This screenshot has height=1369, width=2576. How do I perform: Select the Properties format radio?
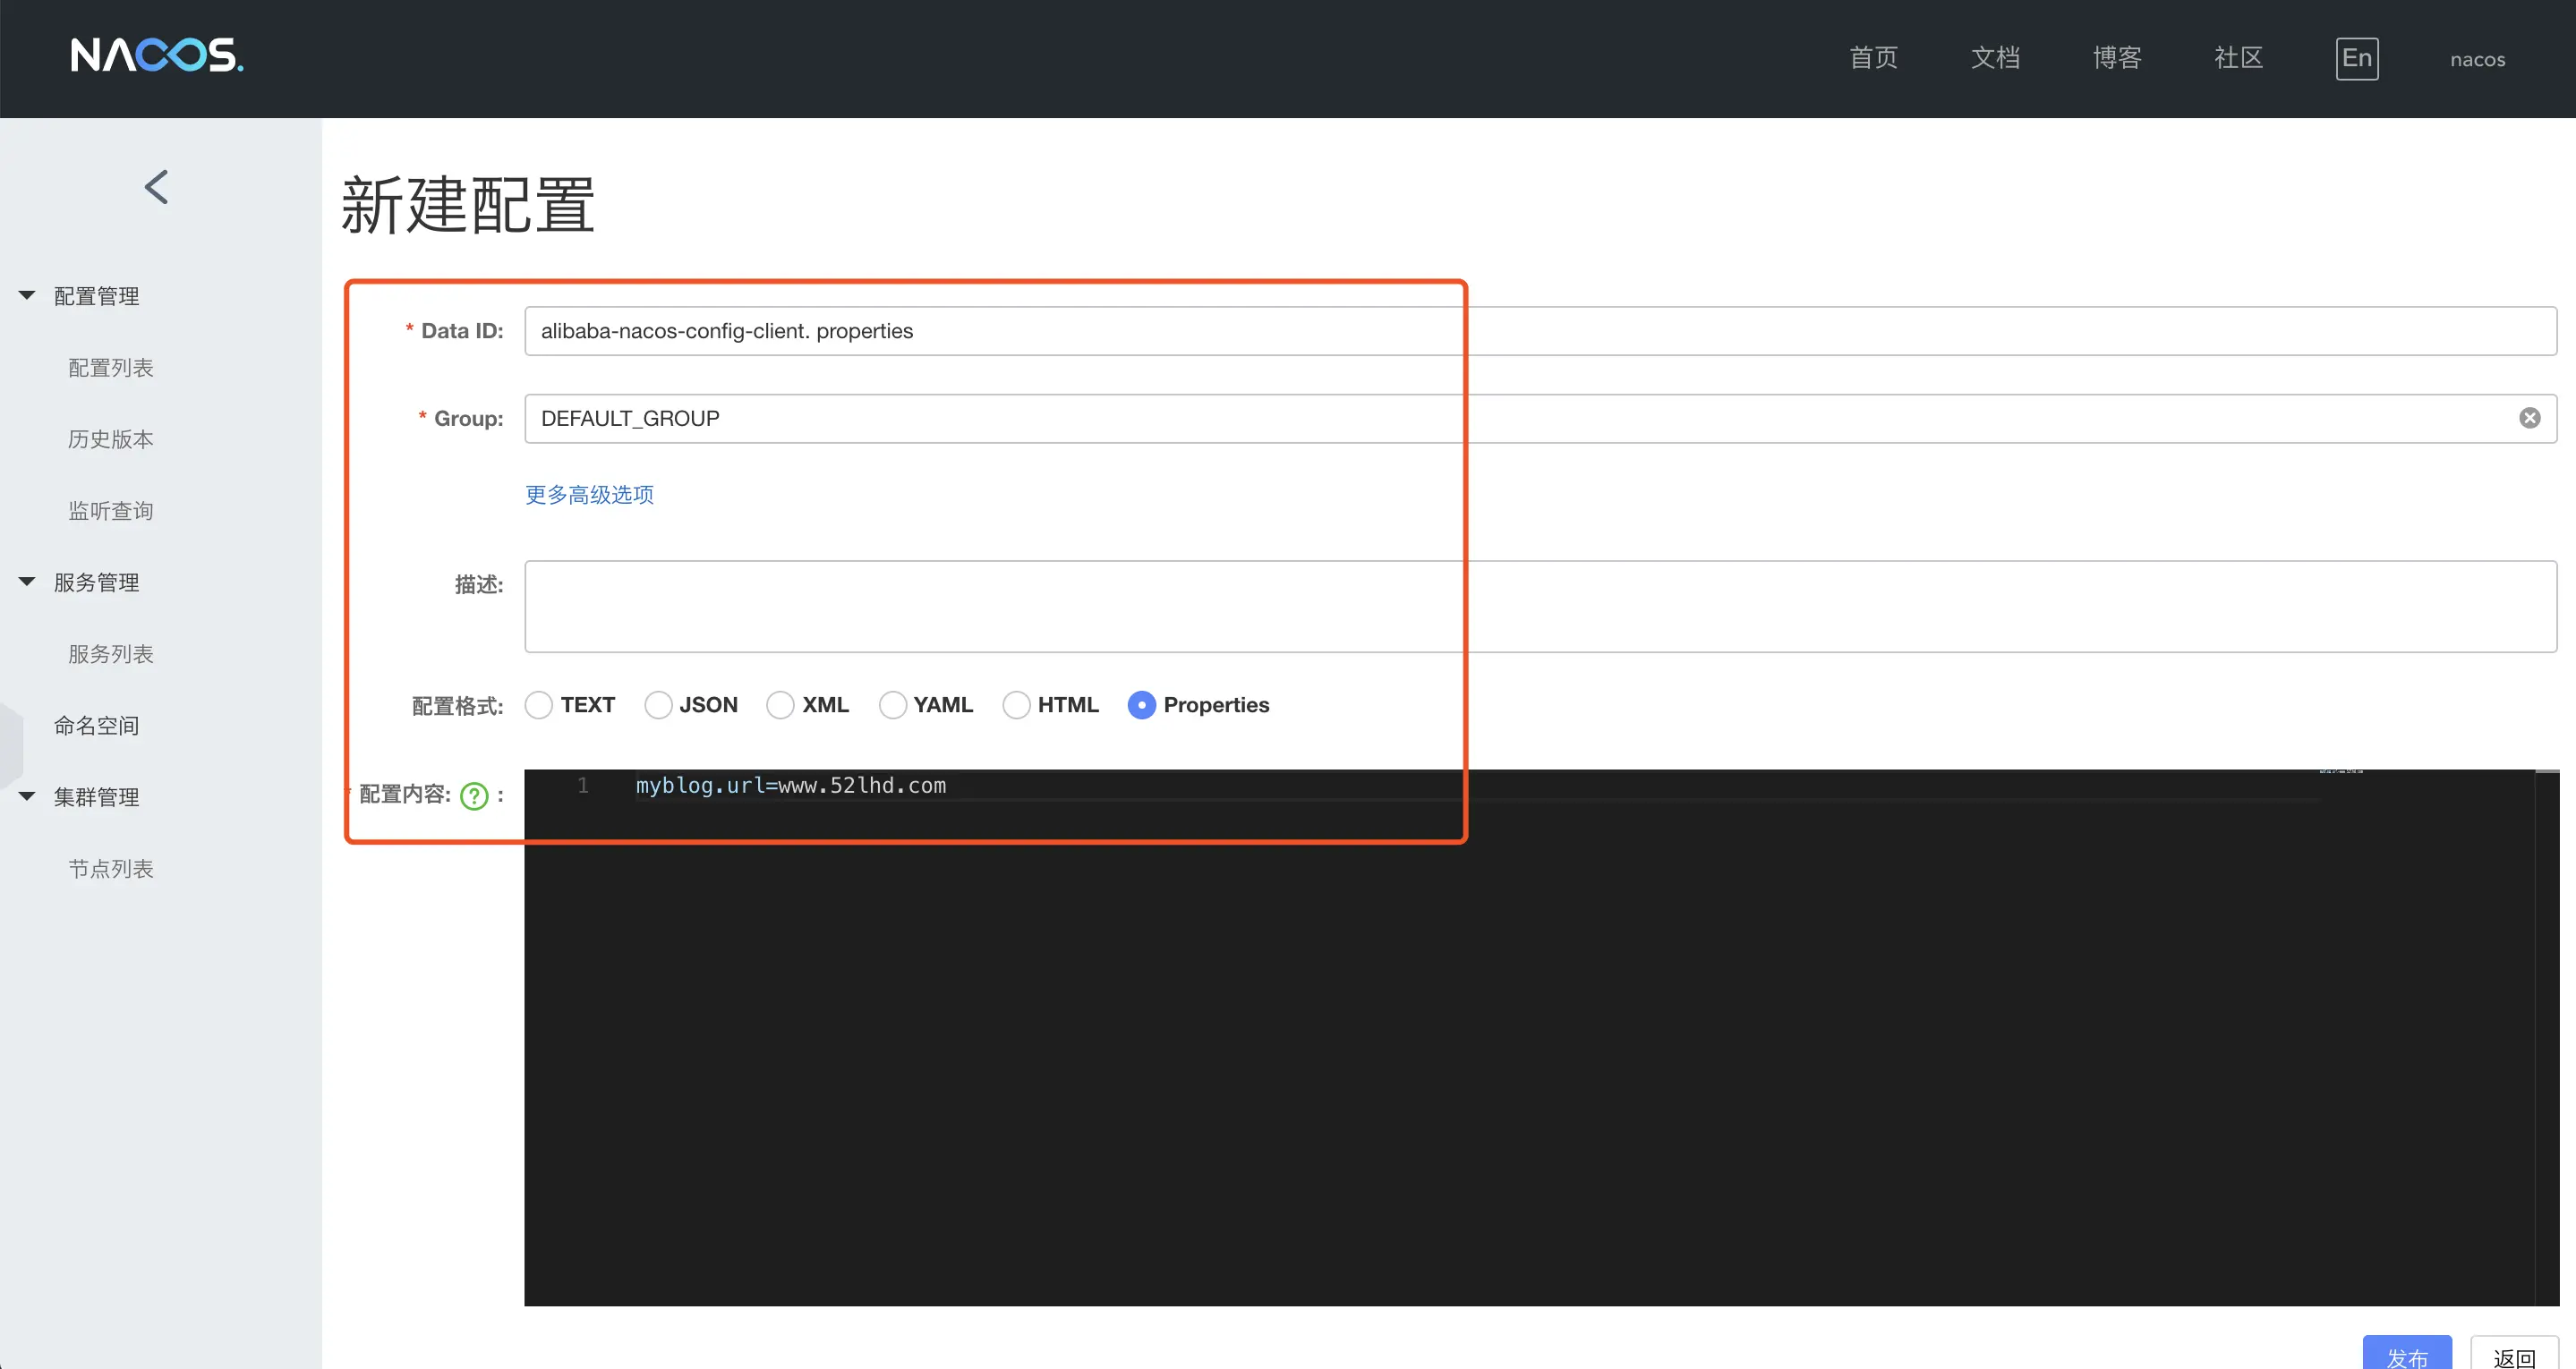[x=1141, y=705]
